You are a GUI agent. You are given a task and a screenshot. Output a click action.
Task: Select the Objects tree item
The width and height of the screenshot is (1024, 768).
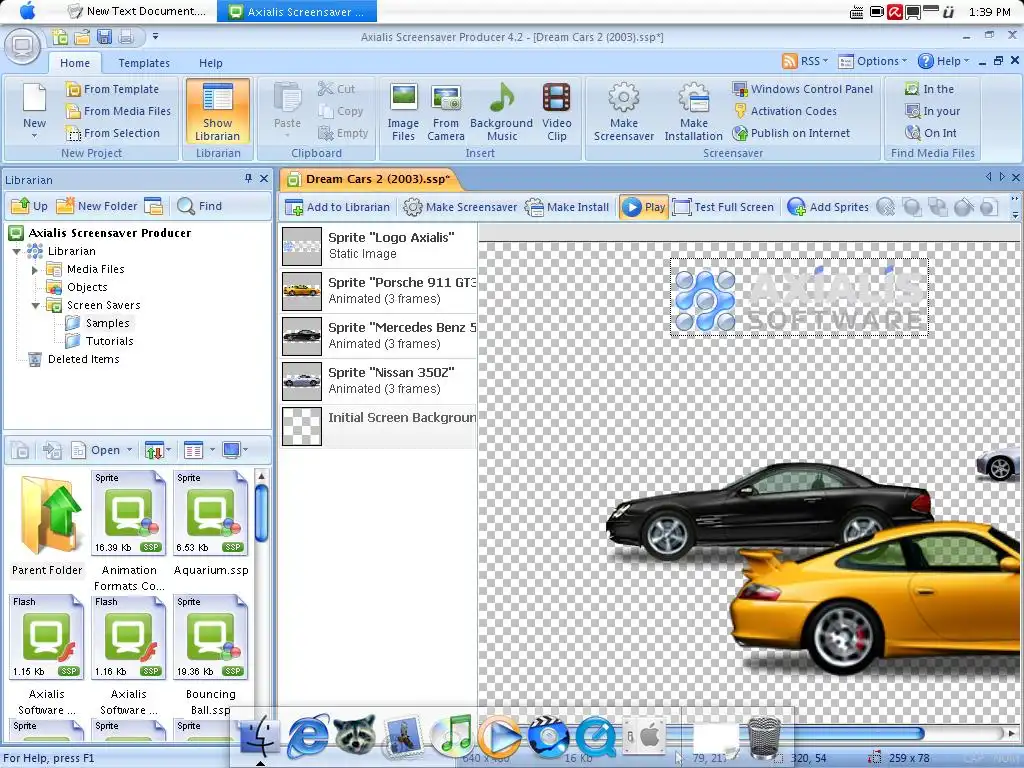coord(87,287)
